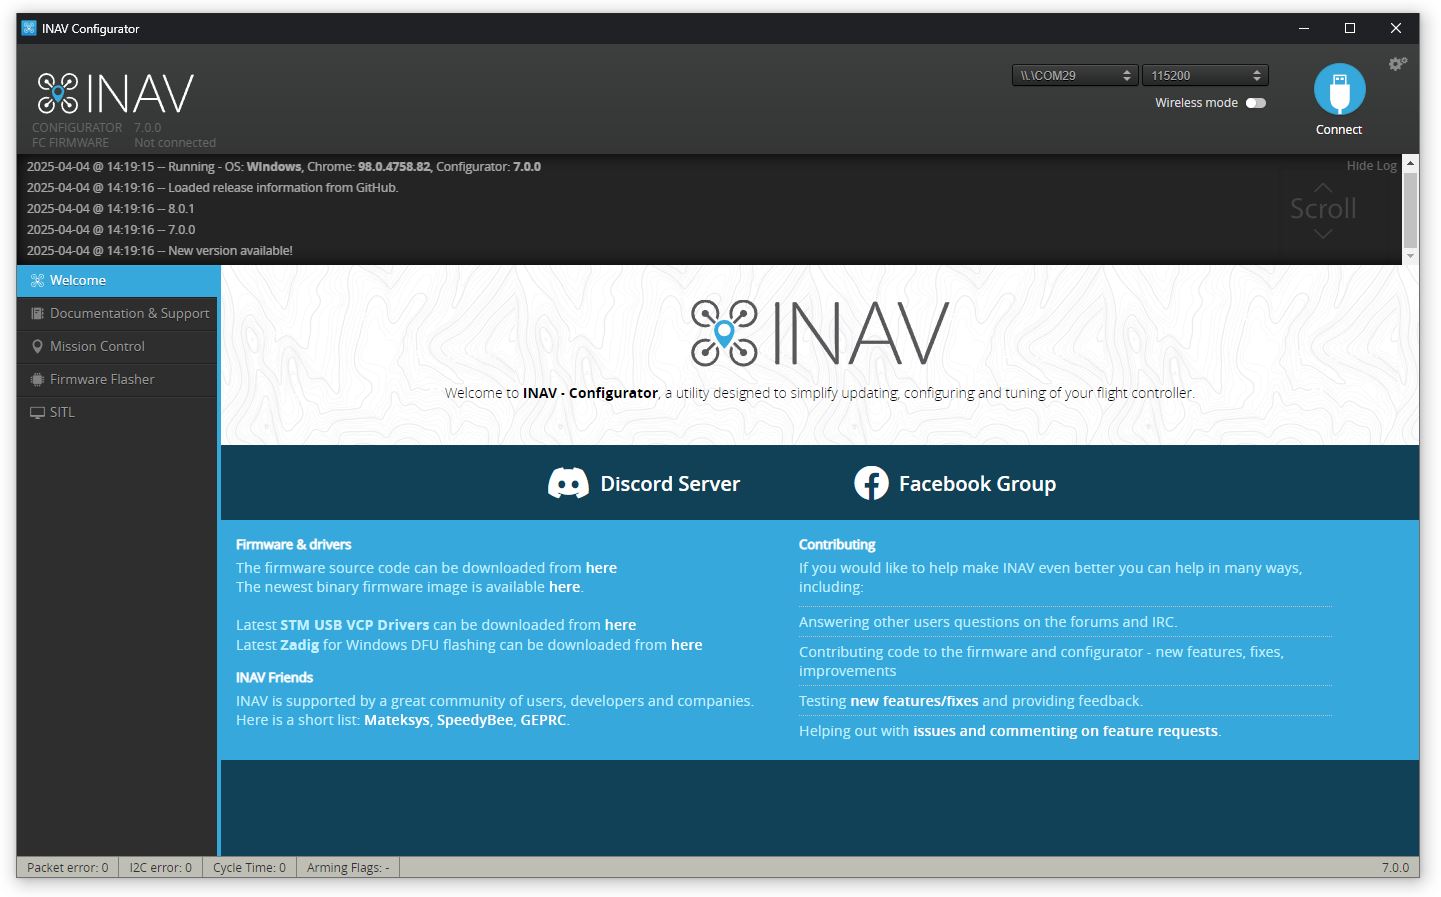The height and width of the screenshot is (897, 1441).
Task: Open the SITL tab
Action: (x=117, y=413)
